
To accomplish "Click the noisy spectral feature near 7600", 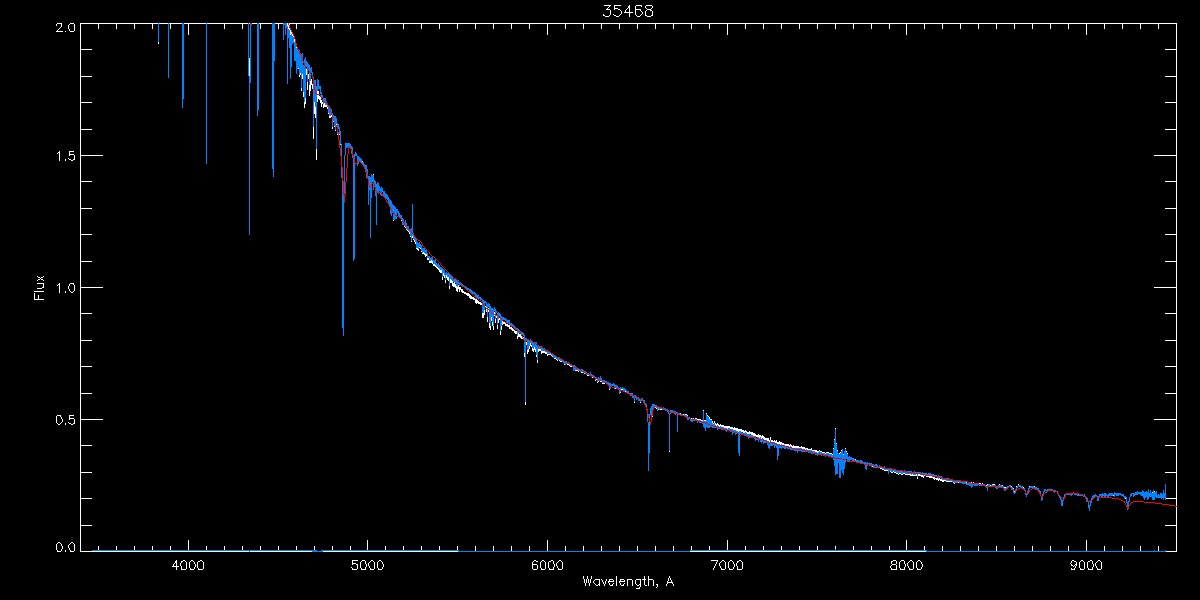I will [x=838, y=455].
